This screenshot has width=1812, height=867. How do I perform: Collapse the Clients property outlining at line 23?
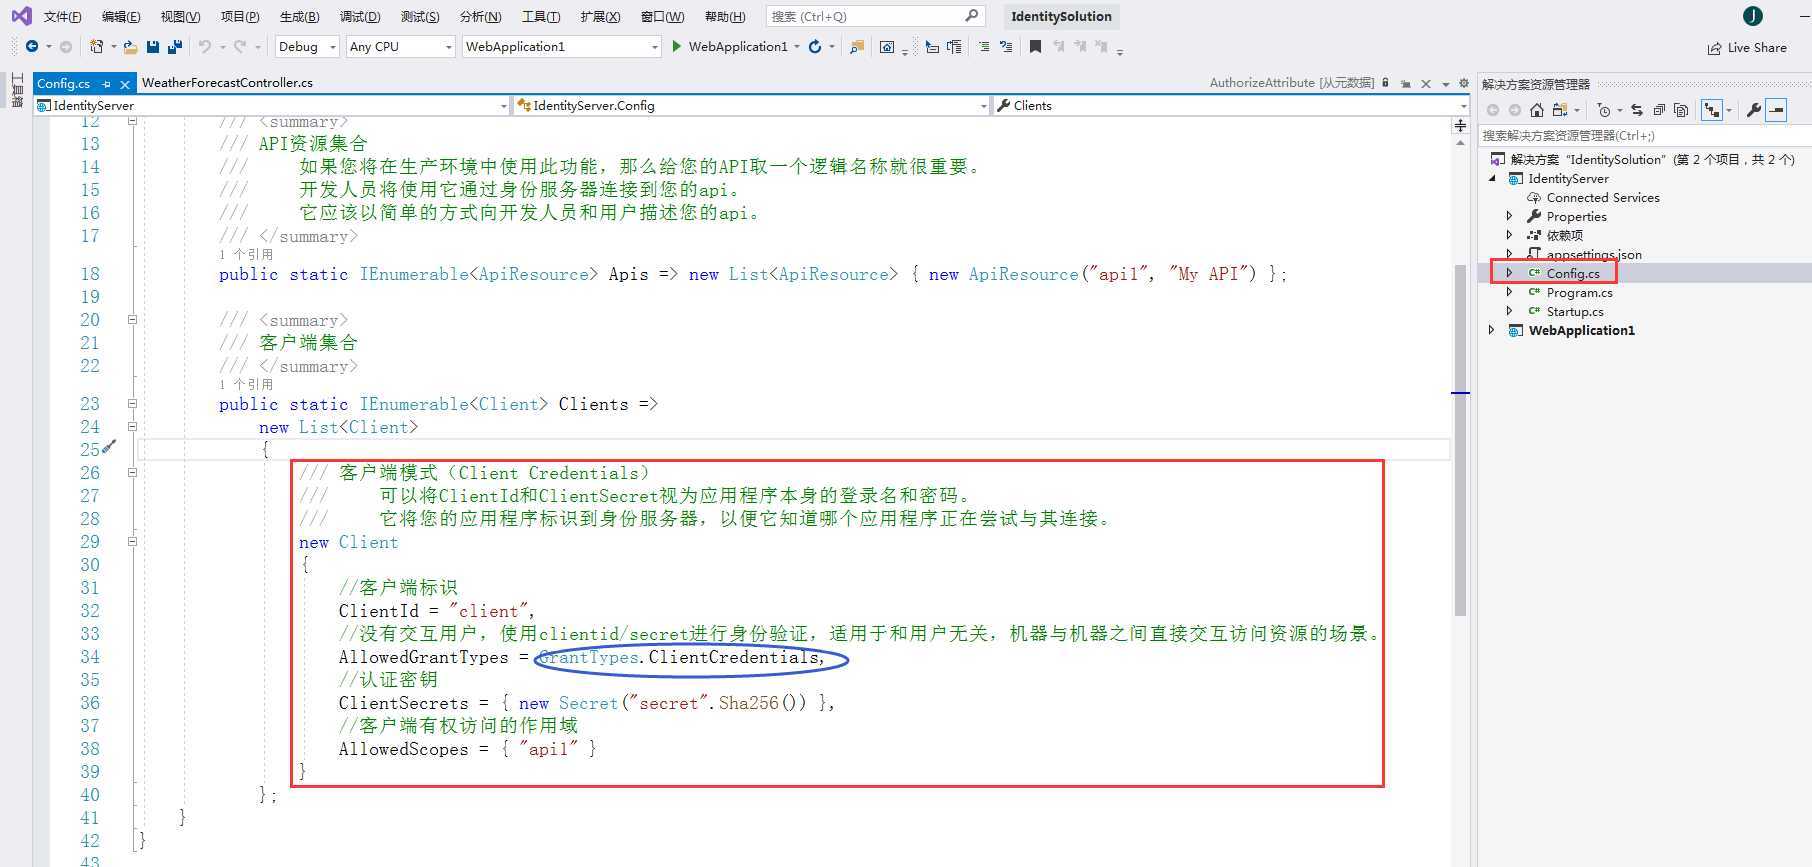132,404
